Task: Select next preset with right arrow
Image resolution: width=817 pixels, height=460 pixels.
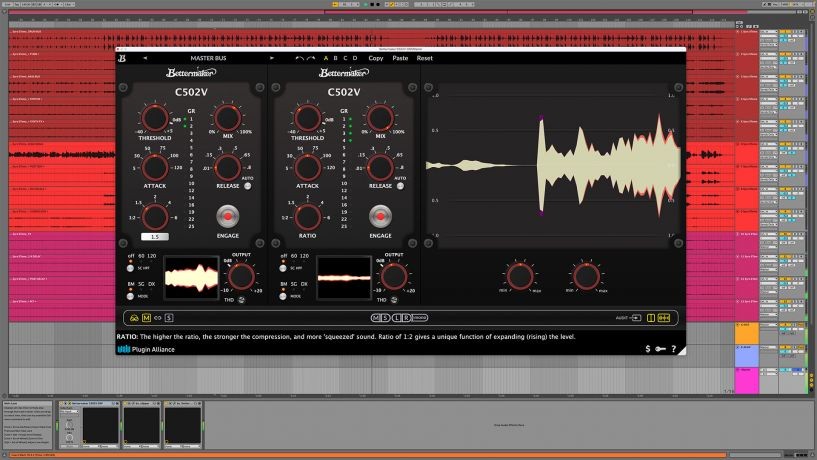Action: click(270, 58)
